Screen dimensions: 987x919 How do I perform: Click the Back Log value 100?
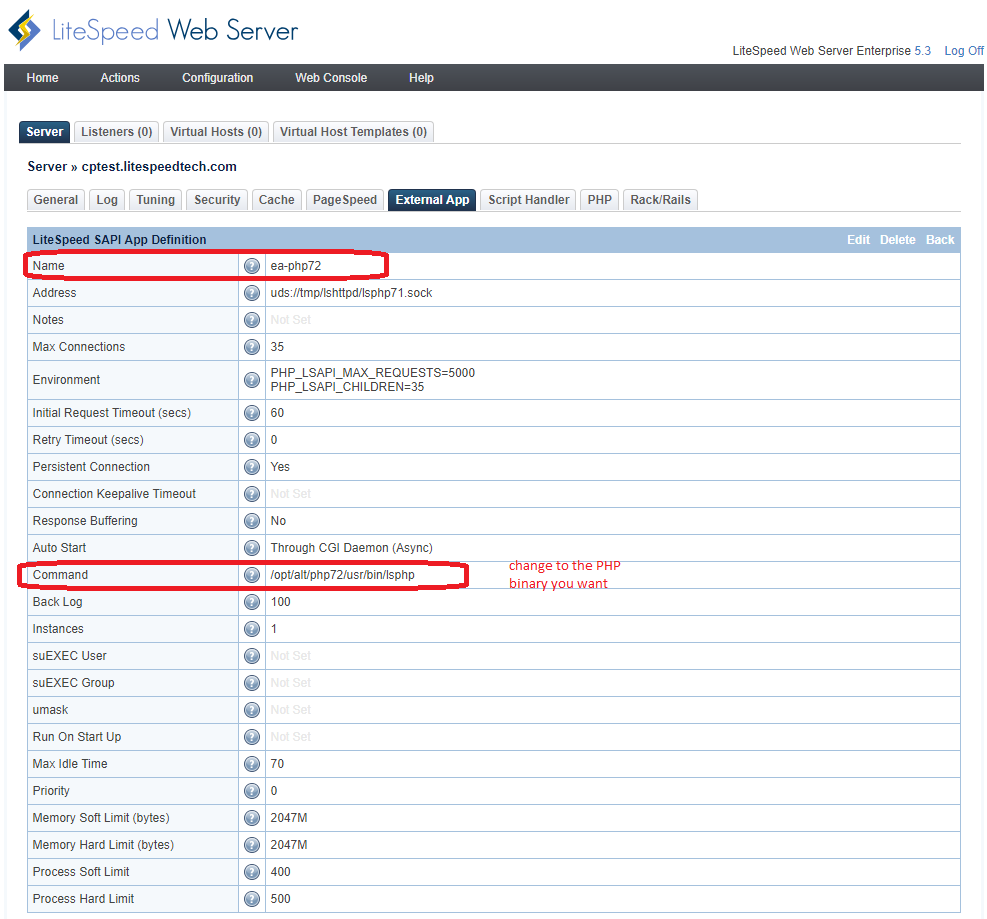coord(281,602)
